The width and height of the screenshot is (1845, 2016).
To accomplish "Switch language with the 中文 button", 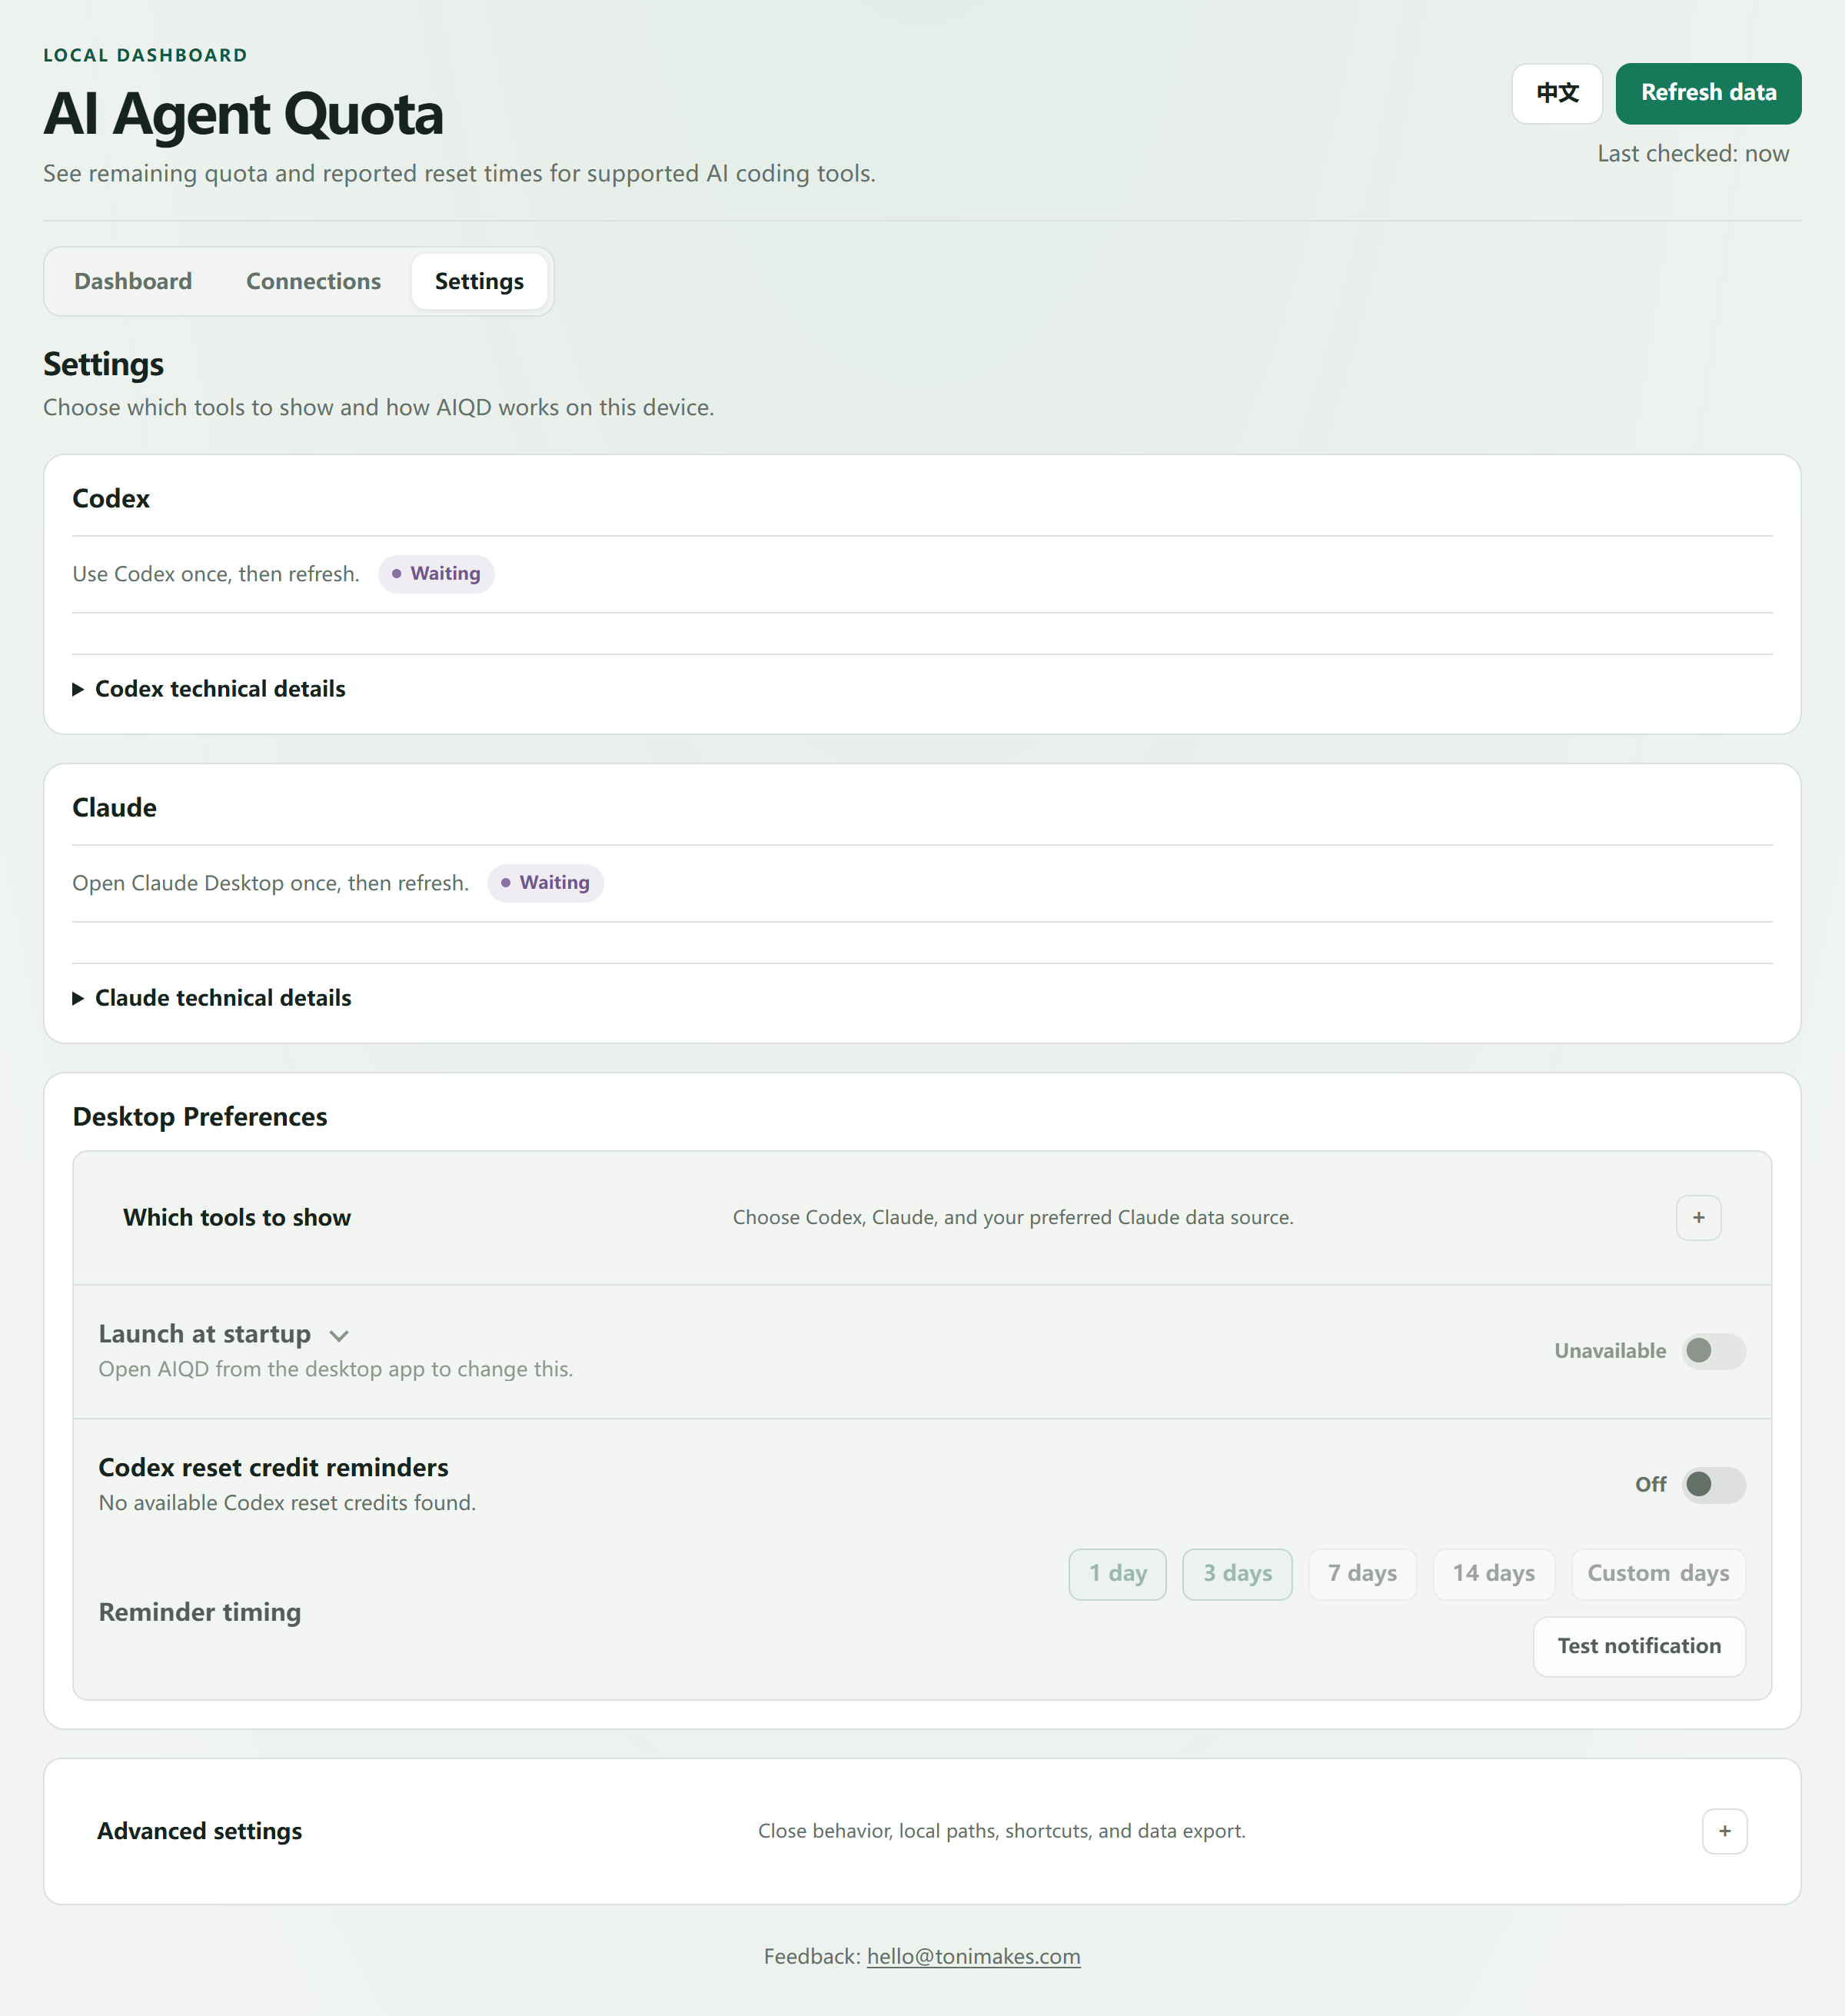I will click(1557, 93).
